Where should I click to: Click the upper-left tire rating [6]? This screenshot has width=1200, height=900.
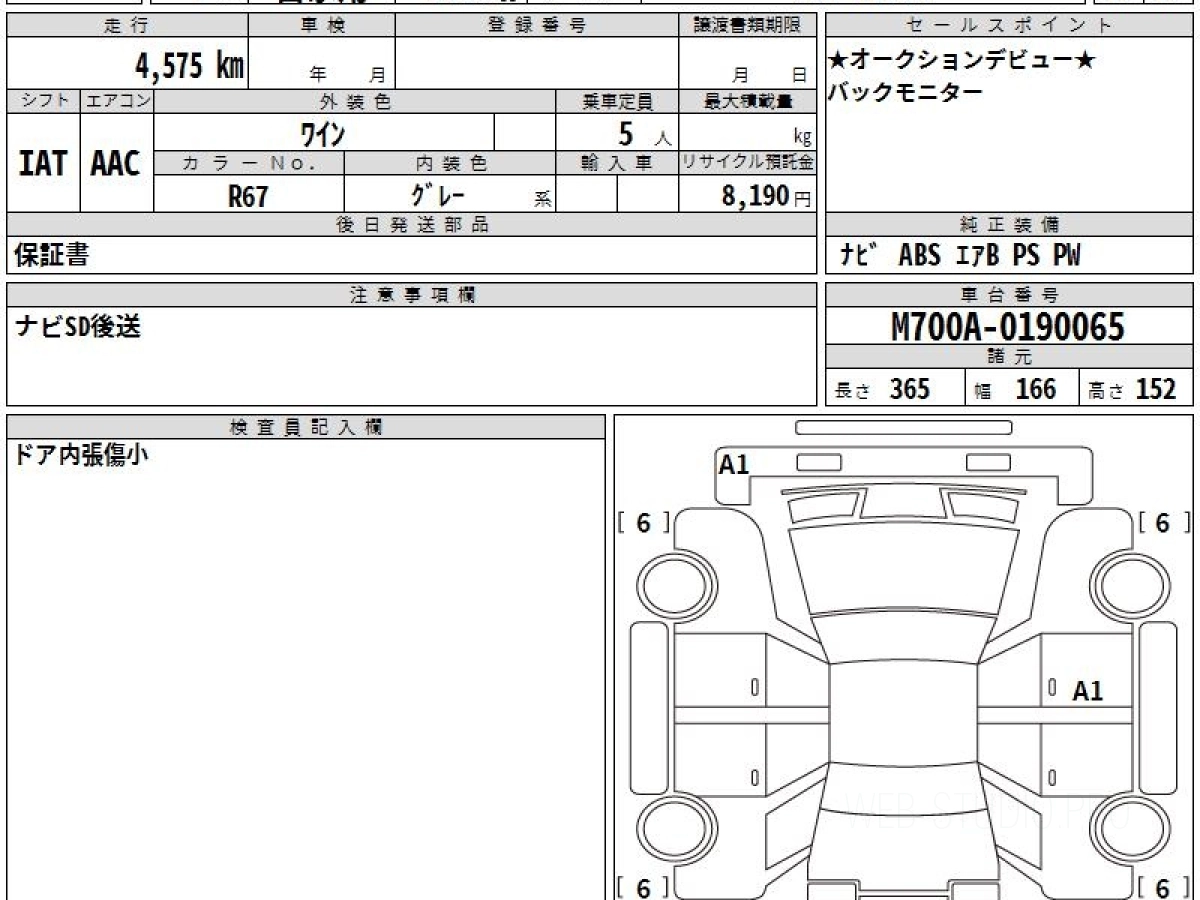click(644, 523)
